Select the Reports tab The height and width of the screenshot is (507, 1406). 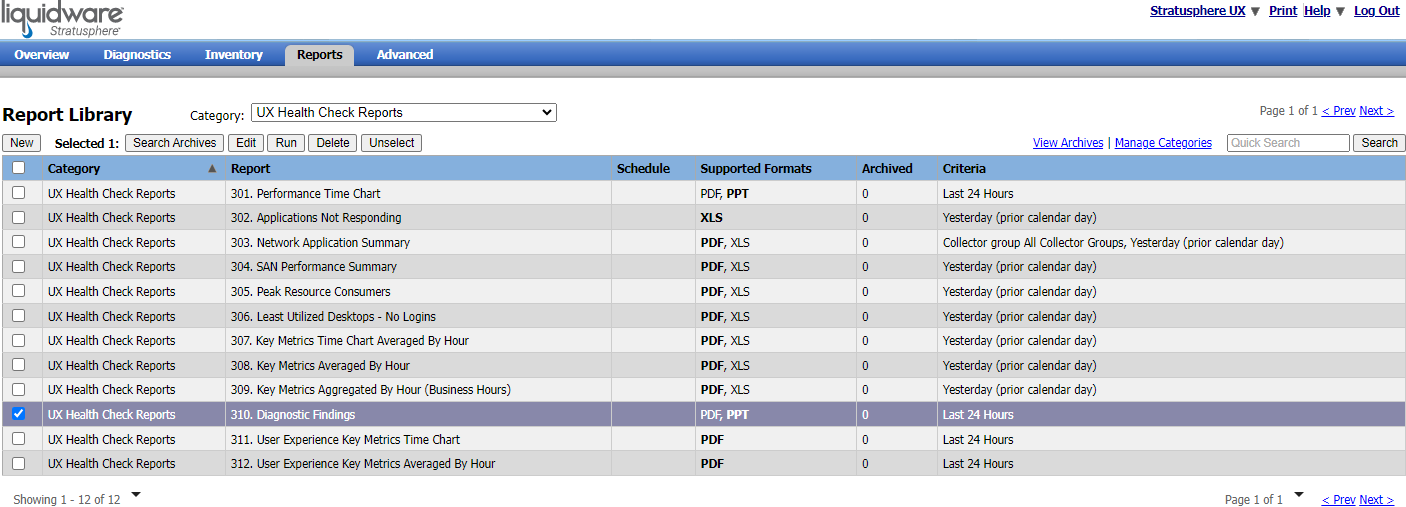click(x=320, y=55)
